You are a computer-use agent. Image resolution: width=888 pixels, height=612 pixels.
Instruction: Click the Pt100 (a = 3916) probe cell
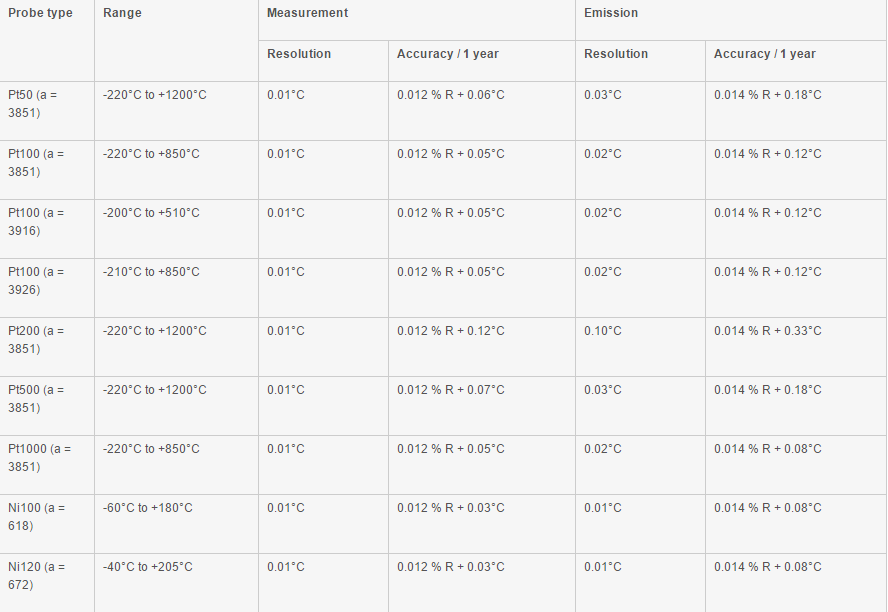[36, 221]
